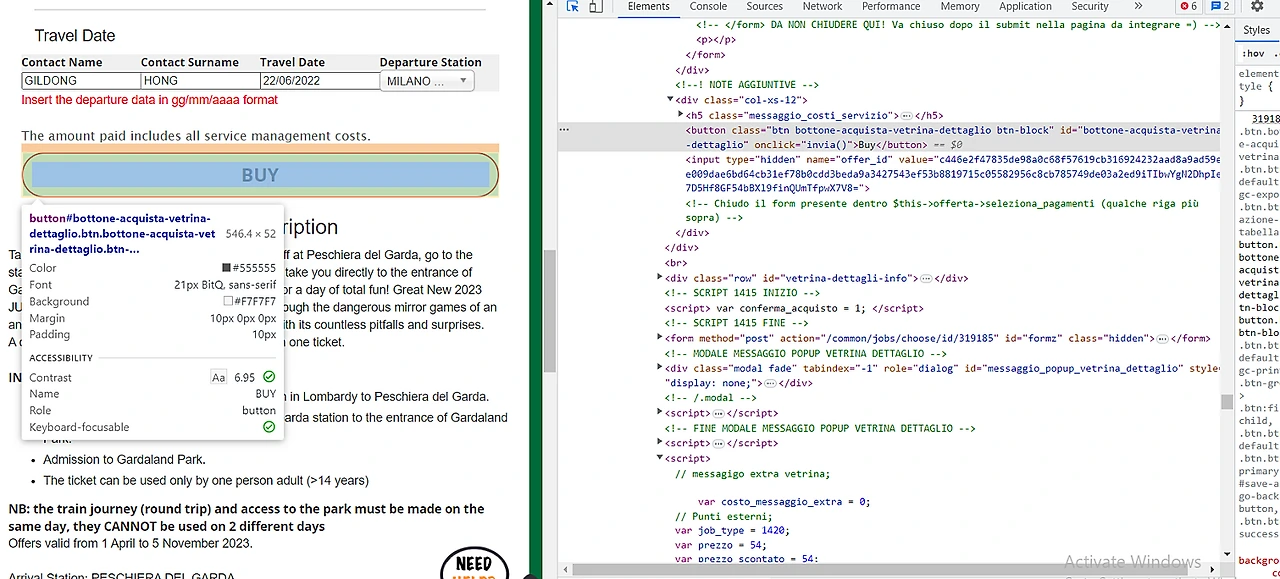Click the BUY button on page
The image size is (1280, 579).
[x=260, y=175]
